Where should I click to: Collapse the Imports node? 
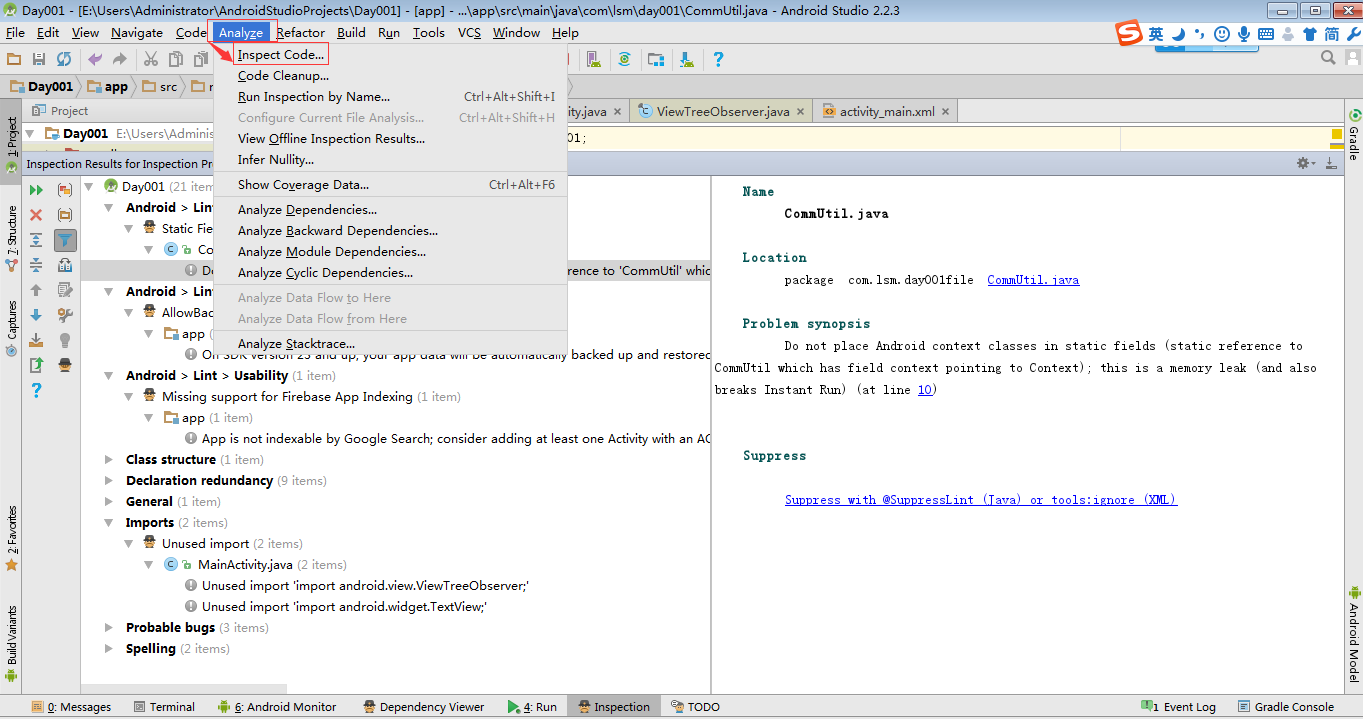tap(109, 523)
